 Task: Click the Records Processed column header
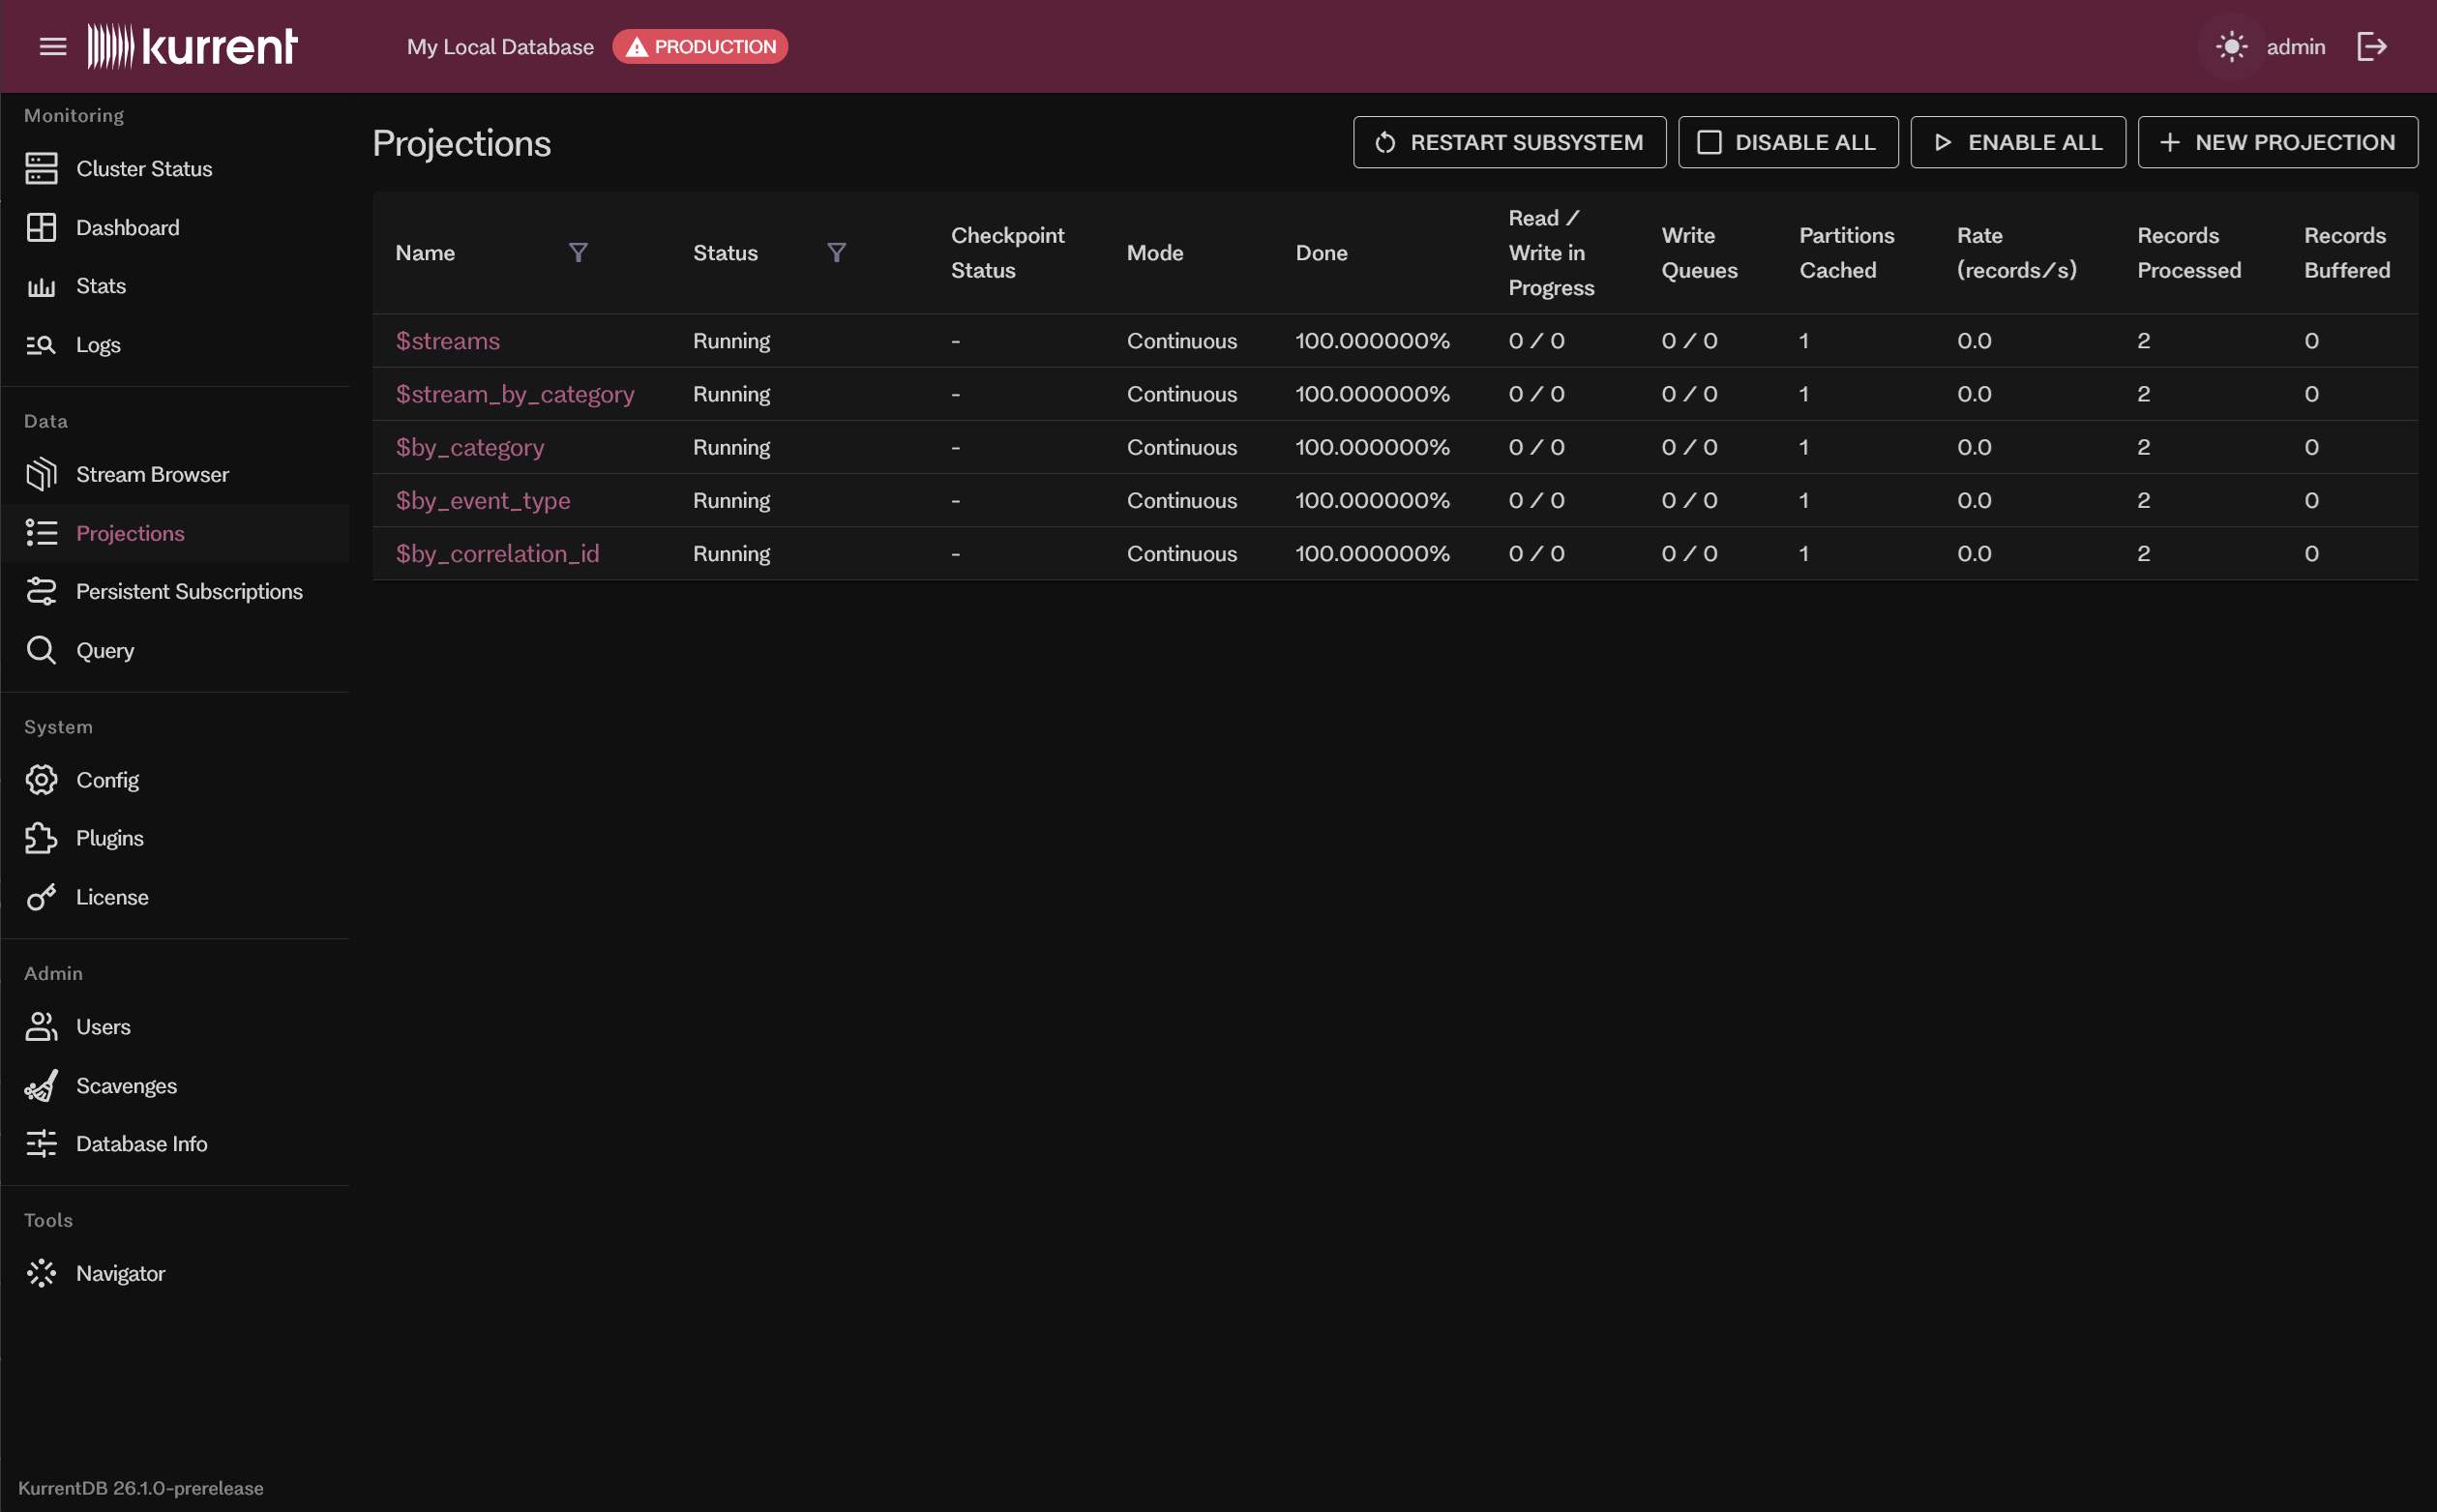pos(2189,253)
